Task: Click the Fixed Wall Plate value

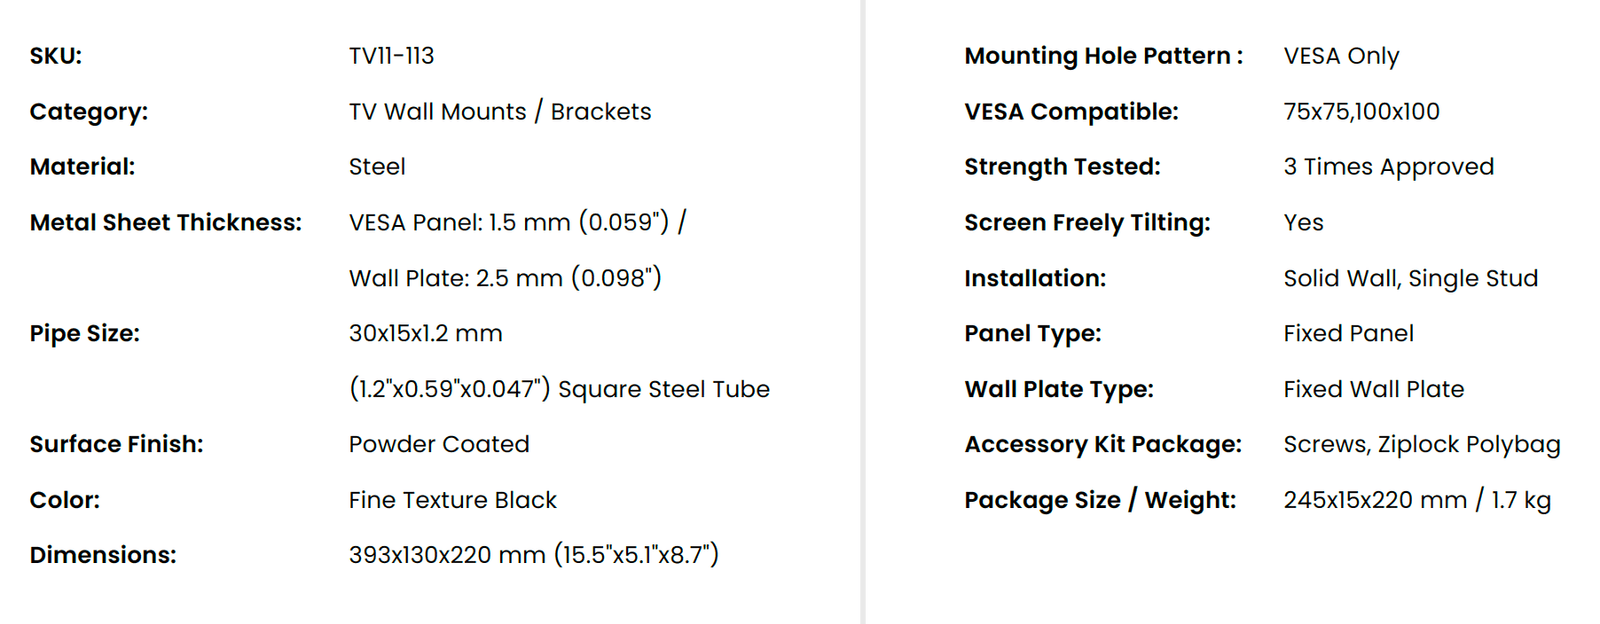Action: click(x=1373, y=389)
